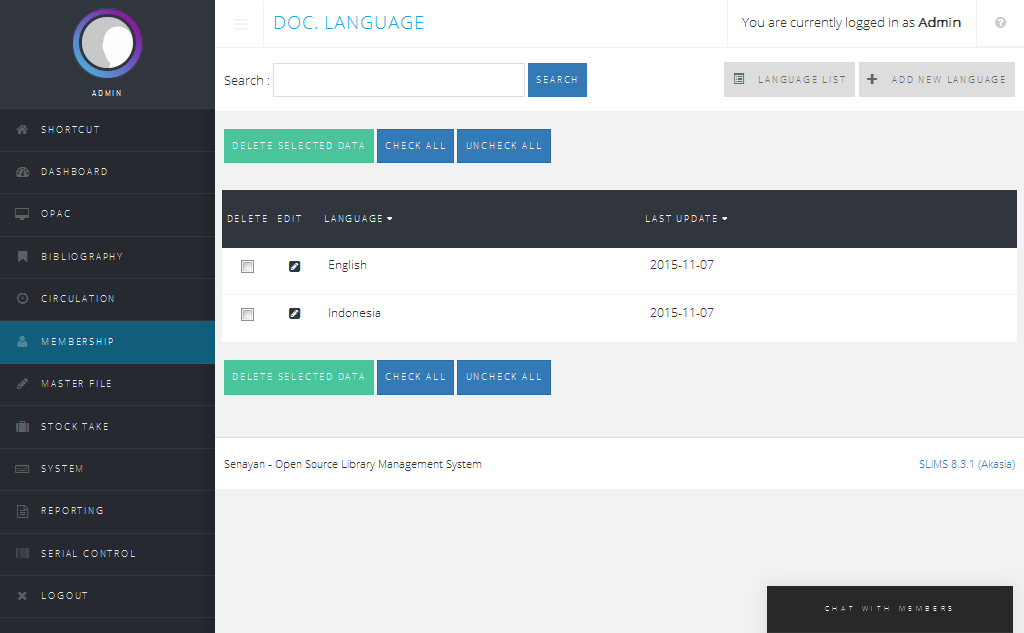Click the Shortcut home icon in sidebar
The height and width of the screenshot is (633, 1024).
(22, 130)
